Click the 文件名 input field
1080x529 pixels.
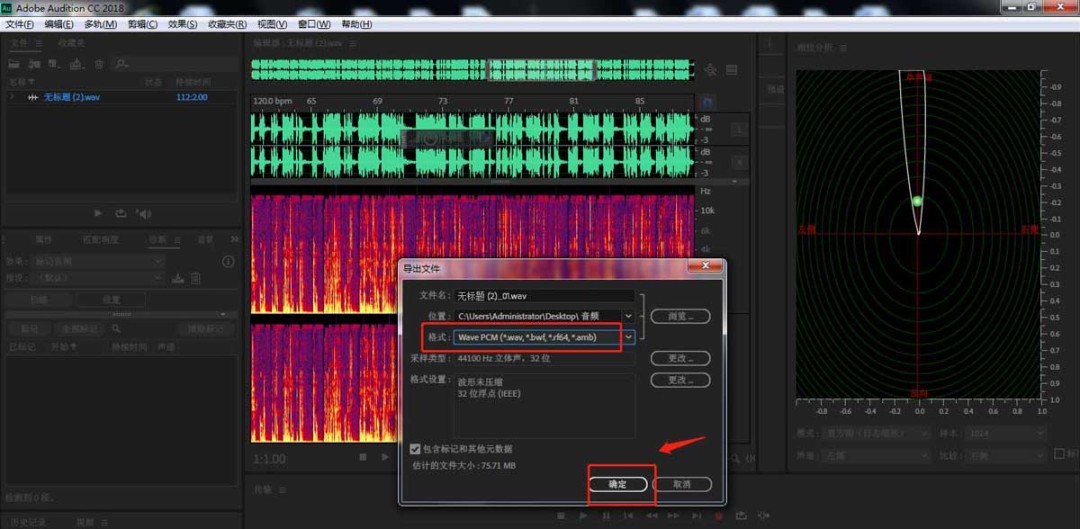pyautogui.click(x=544, y=296)
